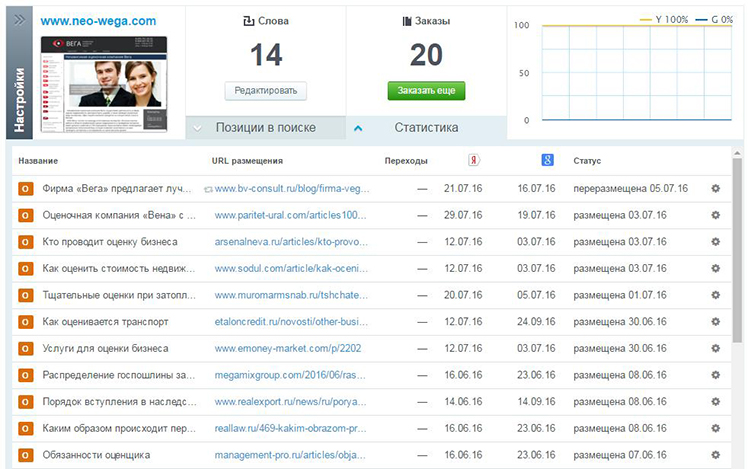The image size is (748, 469).
Task: Click the Слова icon in header
Action: click(x=249, y=21)
